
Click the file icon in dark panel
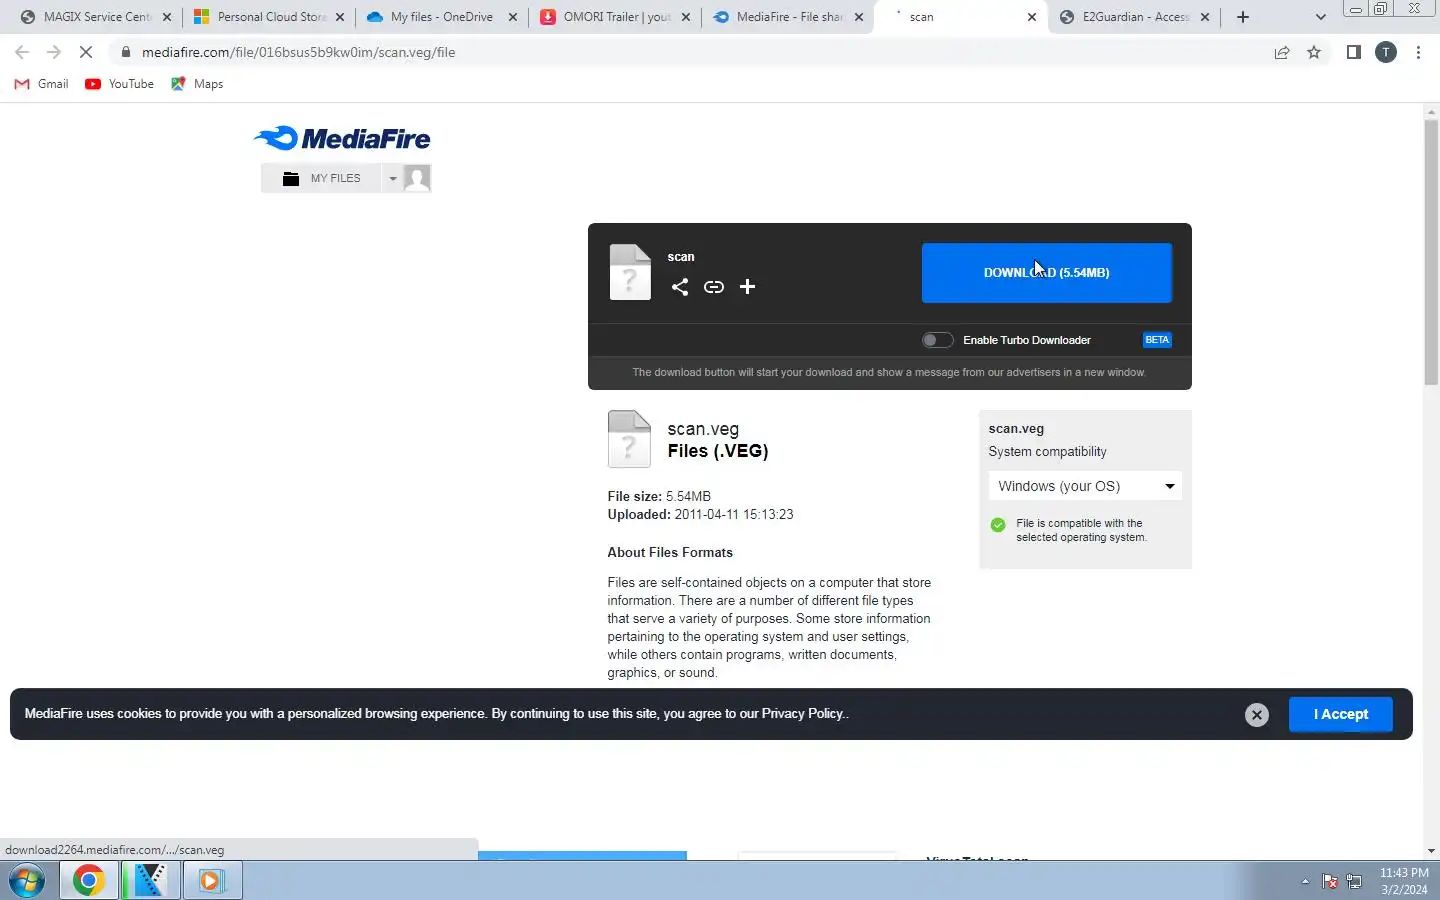pyautogui.click(x=630, y=272)
